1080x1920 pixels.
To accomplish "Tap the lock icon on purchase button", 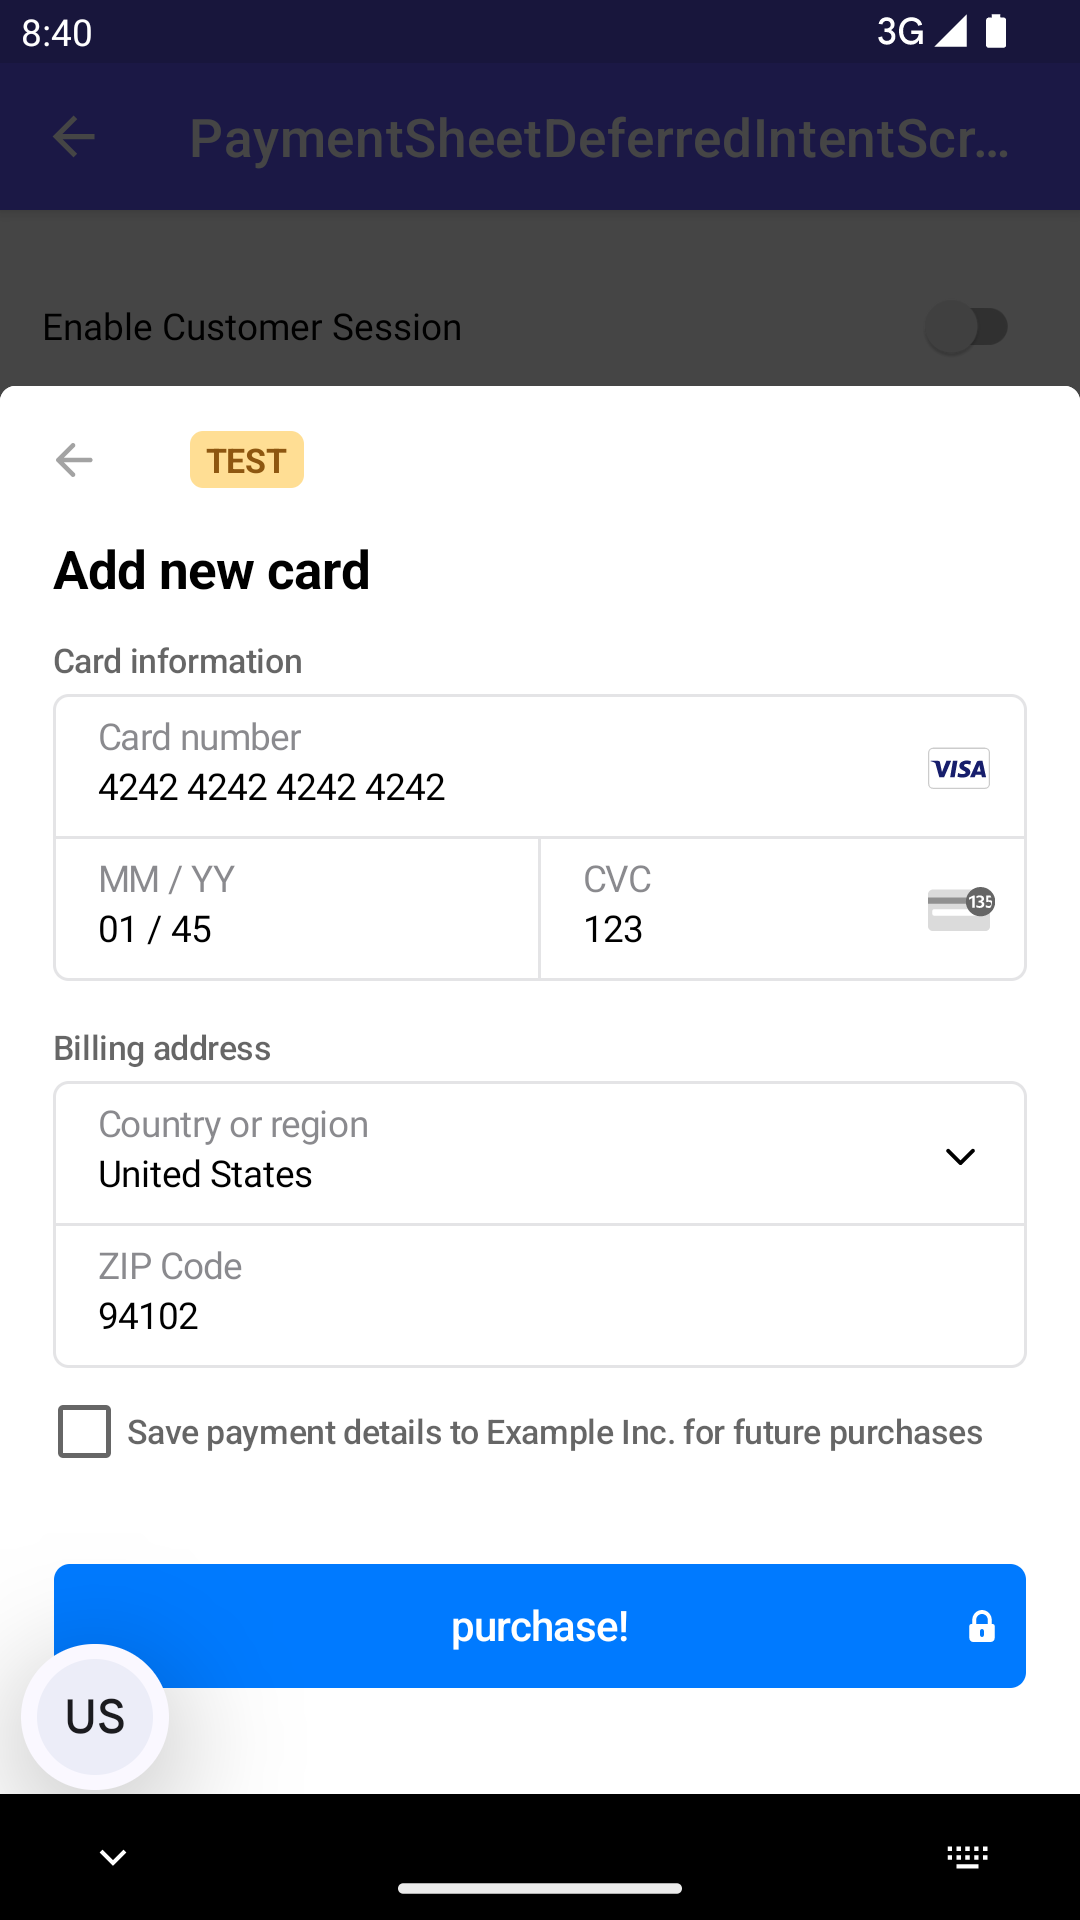I will (x=981, y=1627).
